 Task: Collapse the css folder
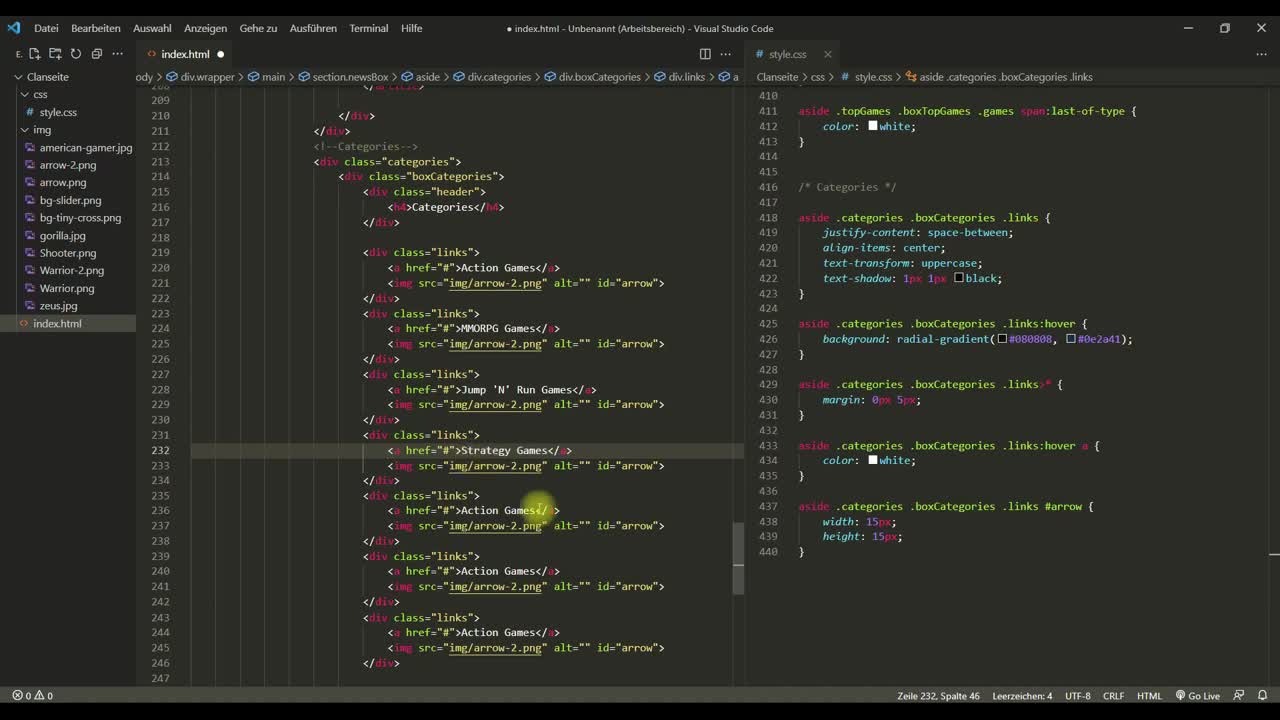(40, 95)
